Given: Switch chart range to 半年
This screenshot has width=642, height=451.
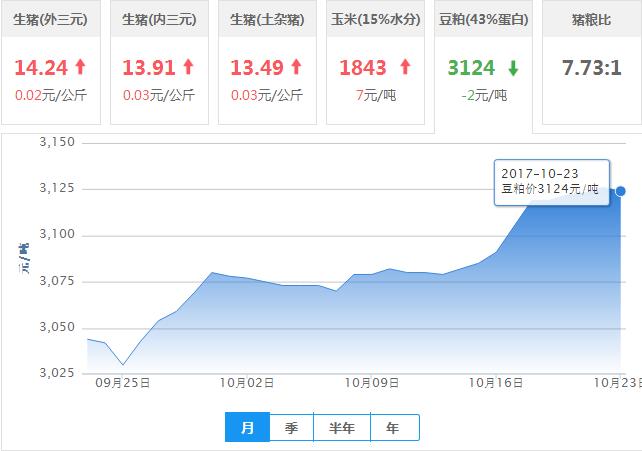Looking at the screenshot, I should 342,428.
